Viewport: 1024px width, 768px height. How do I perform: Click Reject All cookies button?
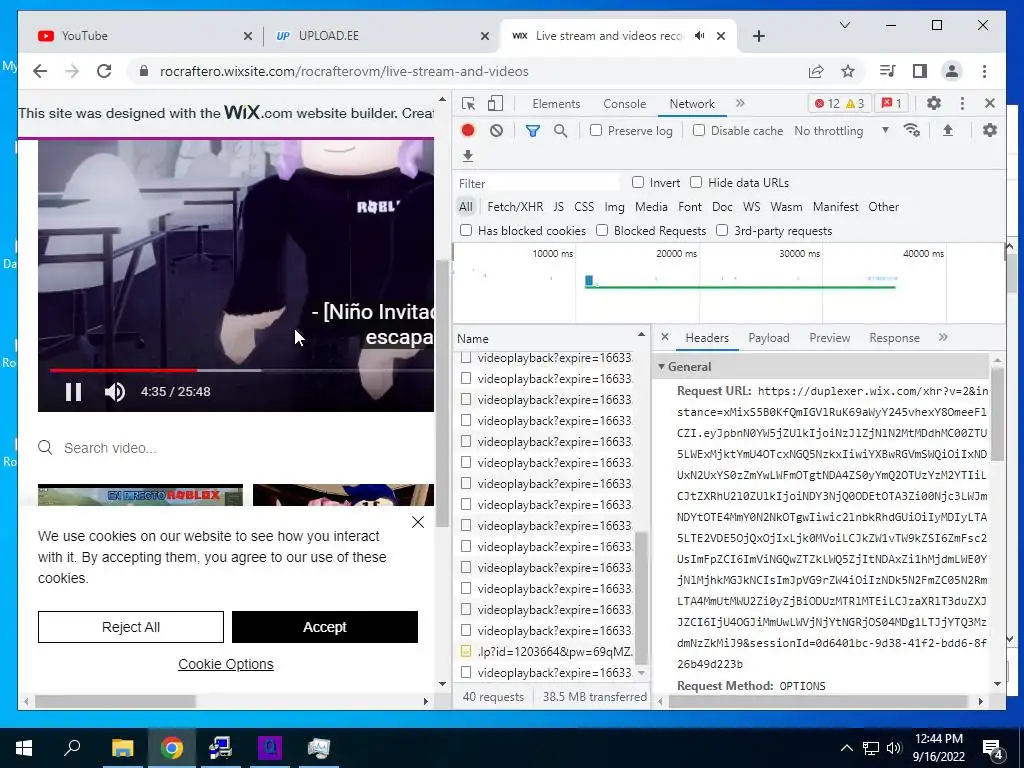click(x=131, y=627)
